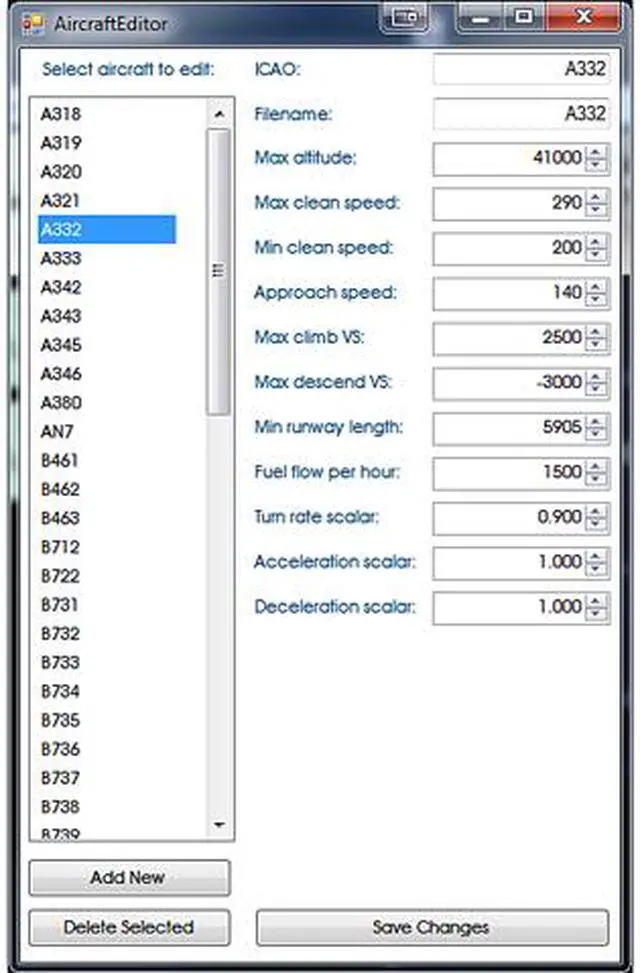
Task: Click the Add New button
Action: point(129,878)
